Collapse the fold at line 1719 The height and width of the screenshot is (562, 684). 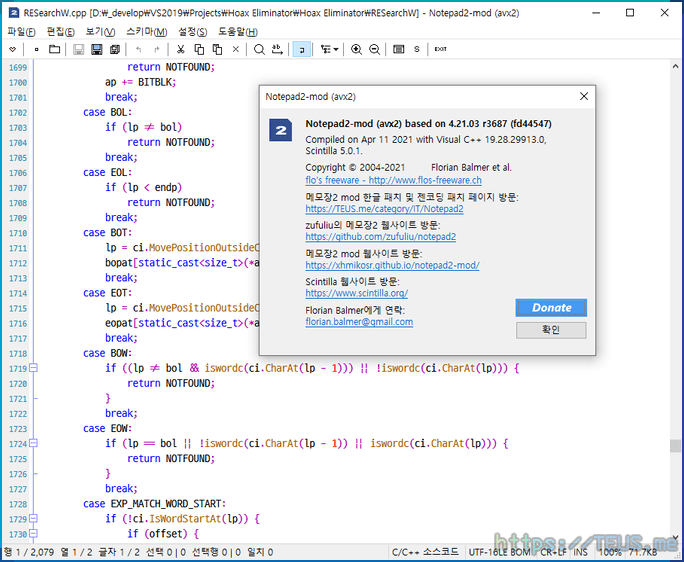[x=34, y=368]
